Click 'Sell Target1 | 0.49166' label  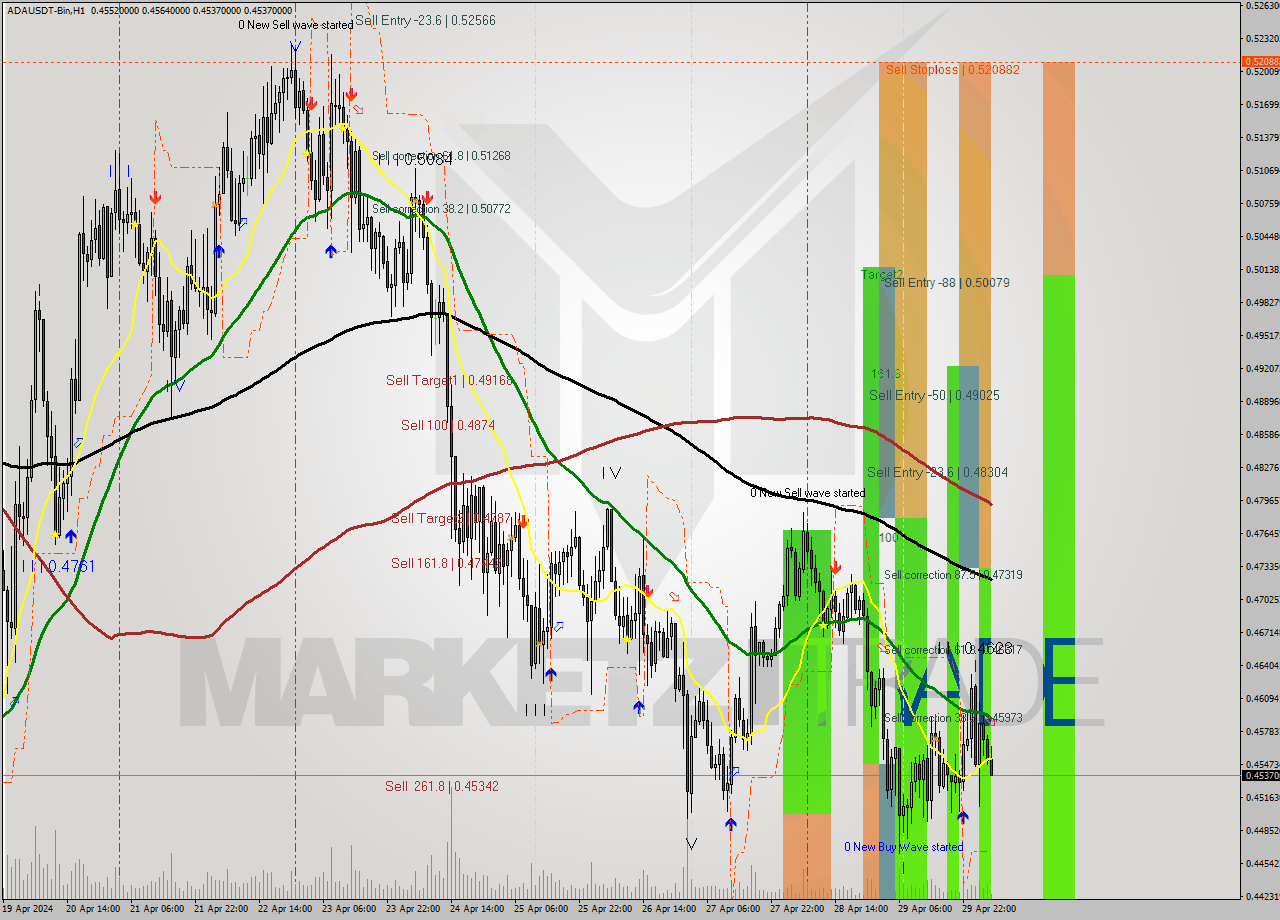[449, 380]
